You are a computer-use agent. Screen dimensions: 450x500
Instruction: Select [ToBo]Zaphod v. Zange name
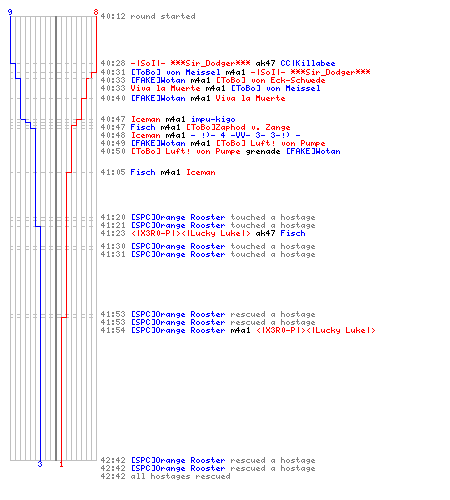(x=238, y=127)
